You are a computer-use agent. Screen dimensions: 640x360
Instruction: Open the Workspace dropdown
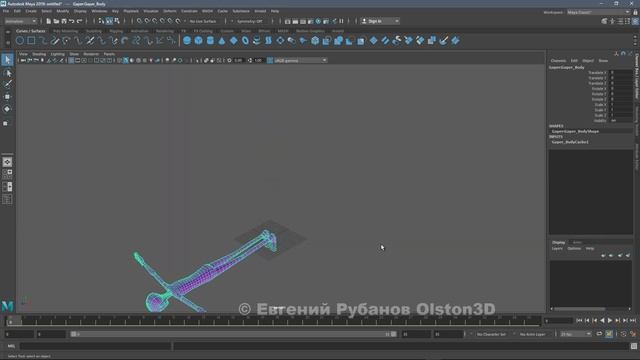coord(598,12)
